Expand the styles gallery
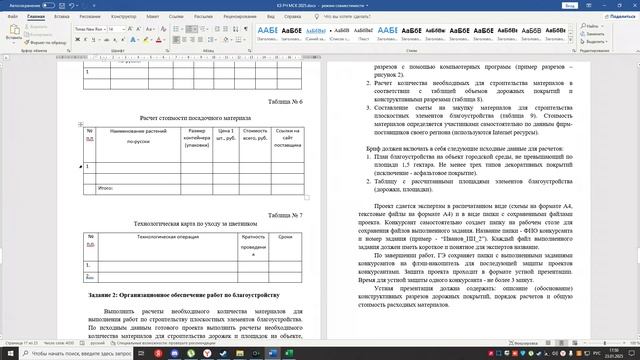The height and width of the screenshot is (360, 640). click(x=571, y=40)
